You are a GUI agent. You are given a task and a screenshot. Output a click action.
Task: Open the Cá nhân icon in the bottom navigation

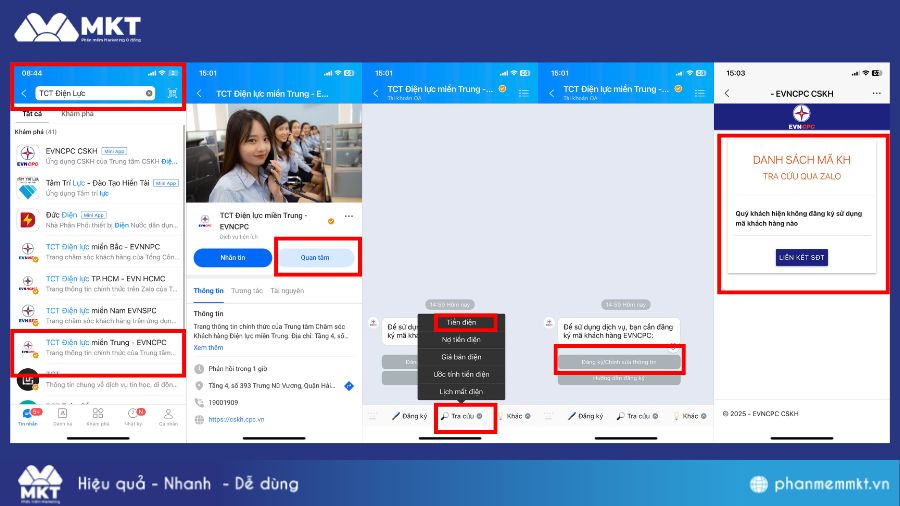[168, 417]
